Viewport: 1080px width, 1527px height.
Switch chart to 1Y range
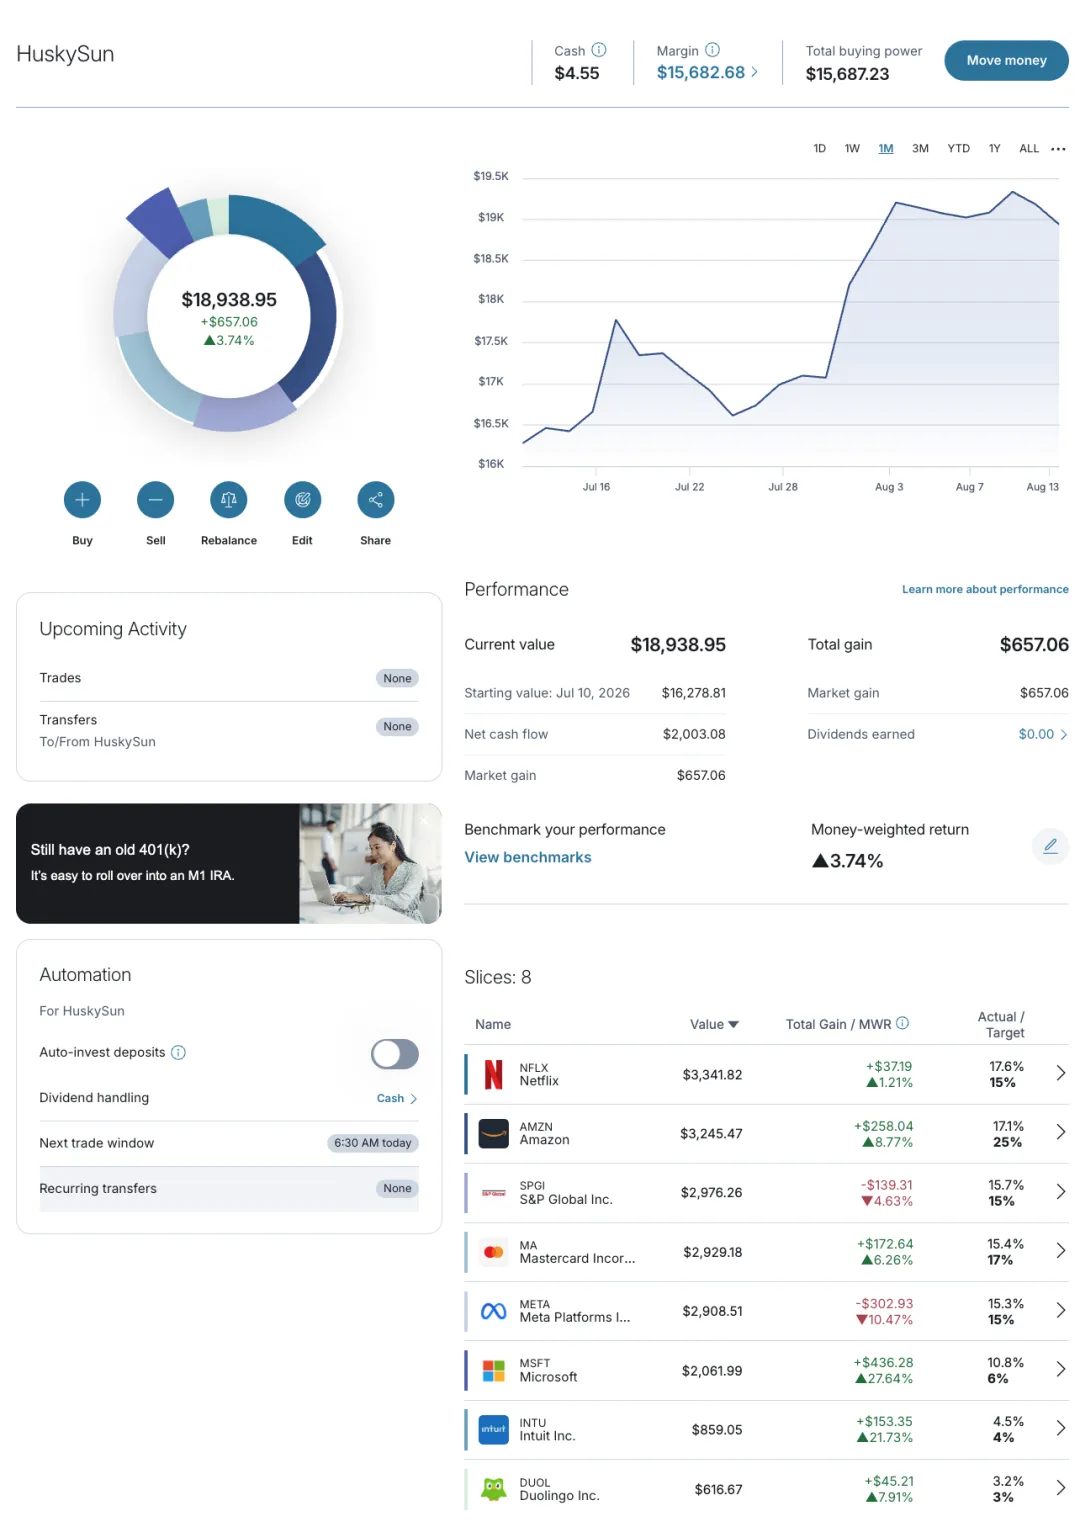tap(995, 149)
